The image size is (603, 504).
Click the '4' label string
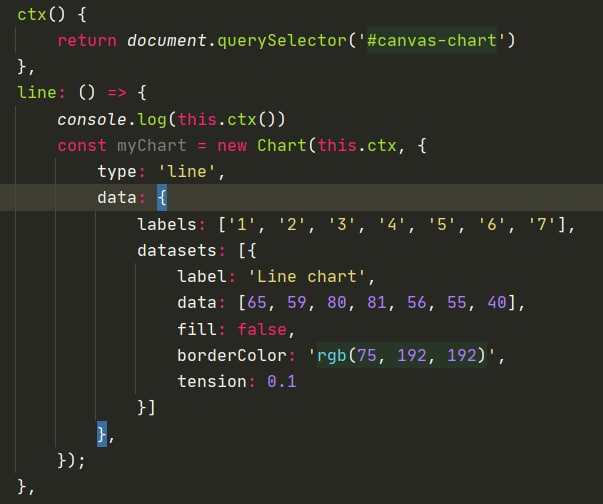click(x=392, y=224)
